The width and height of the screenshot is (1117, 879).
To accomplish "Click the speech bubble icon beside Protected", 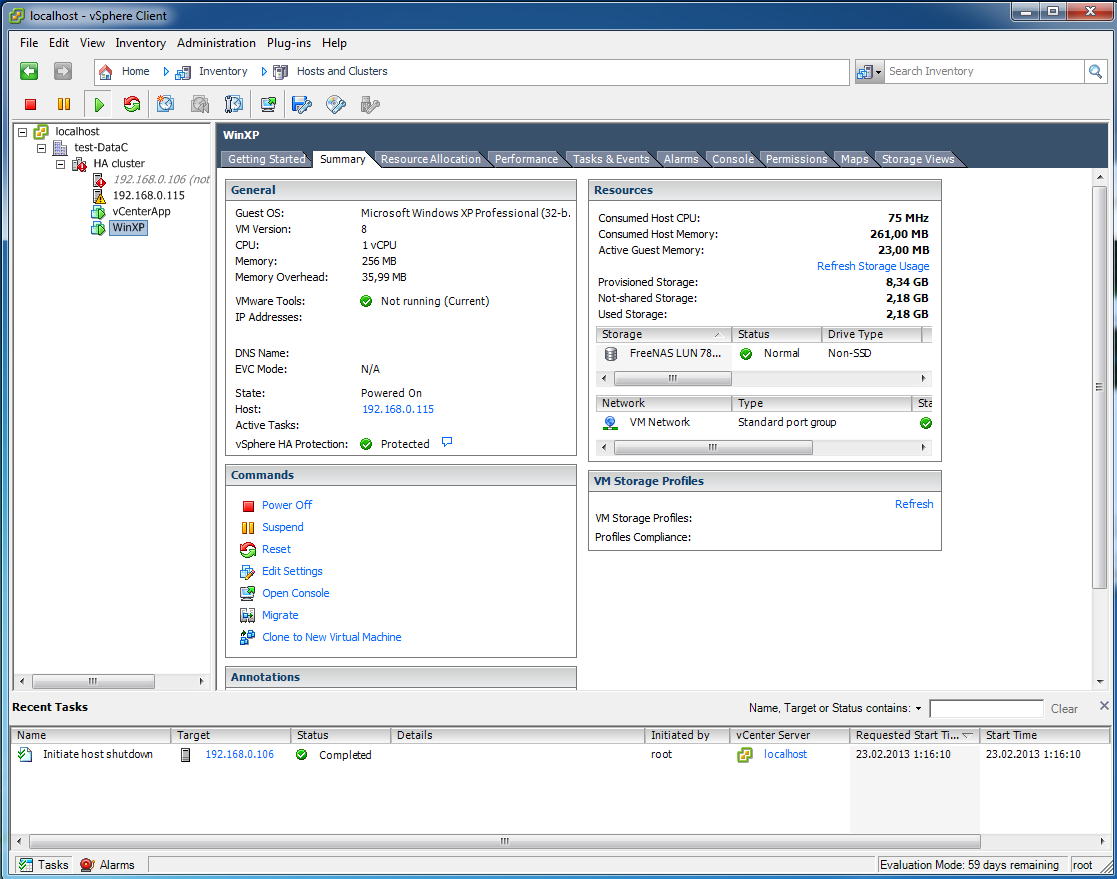I will pos(447,442).
